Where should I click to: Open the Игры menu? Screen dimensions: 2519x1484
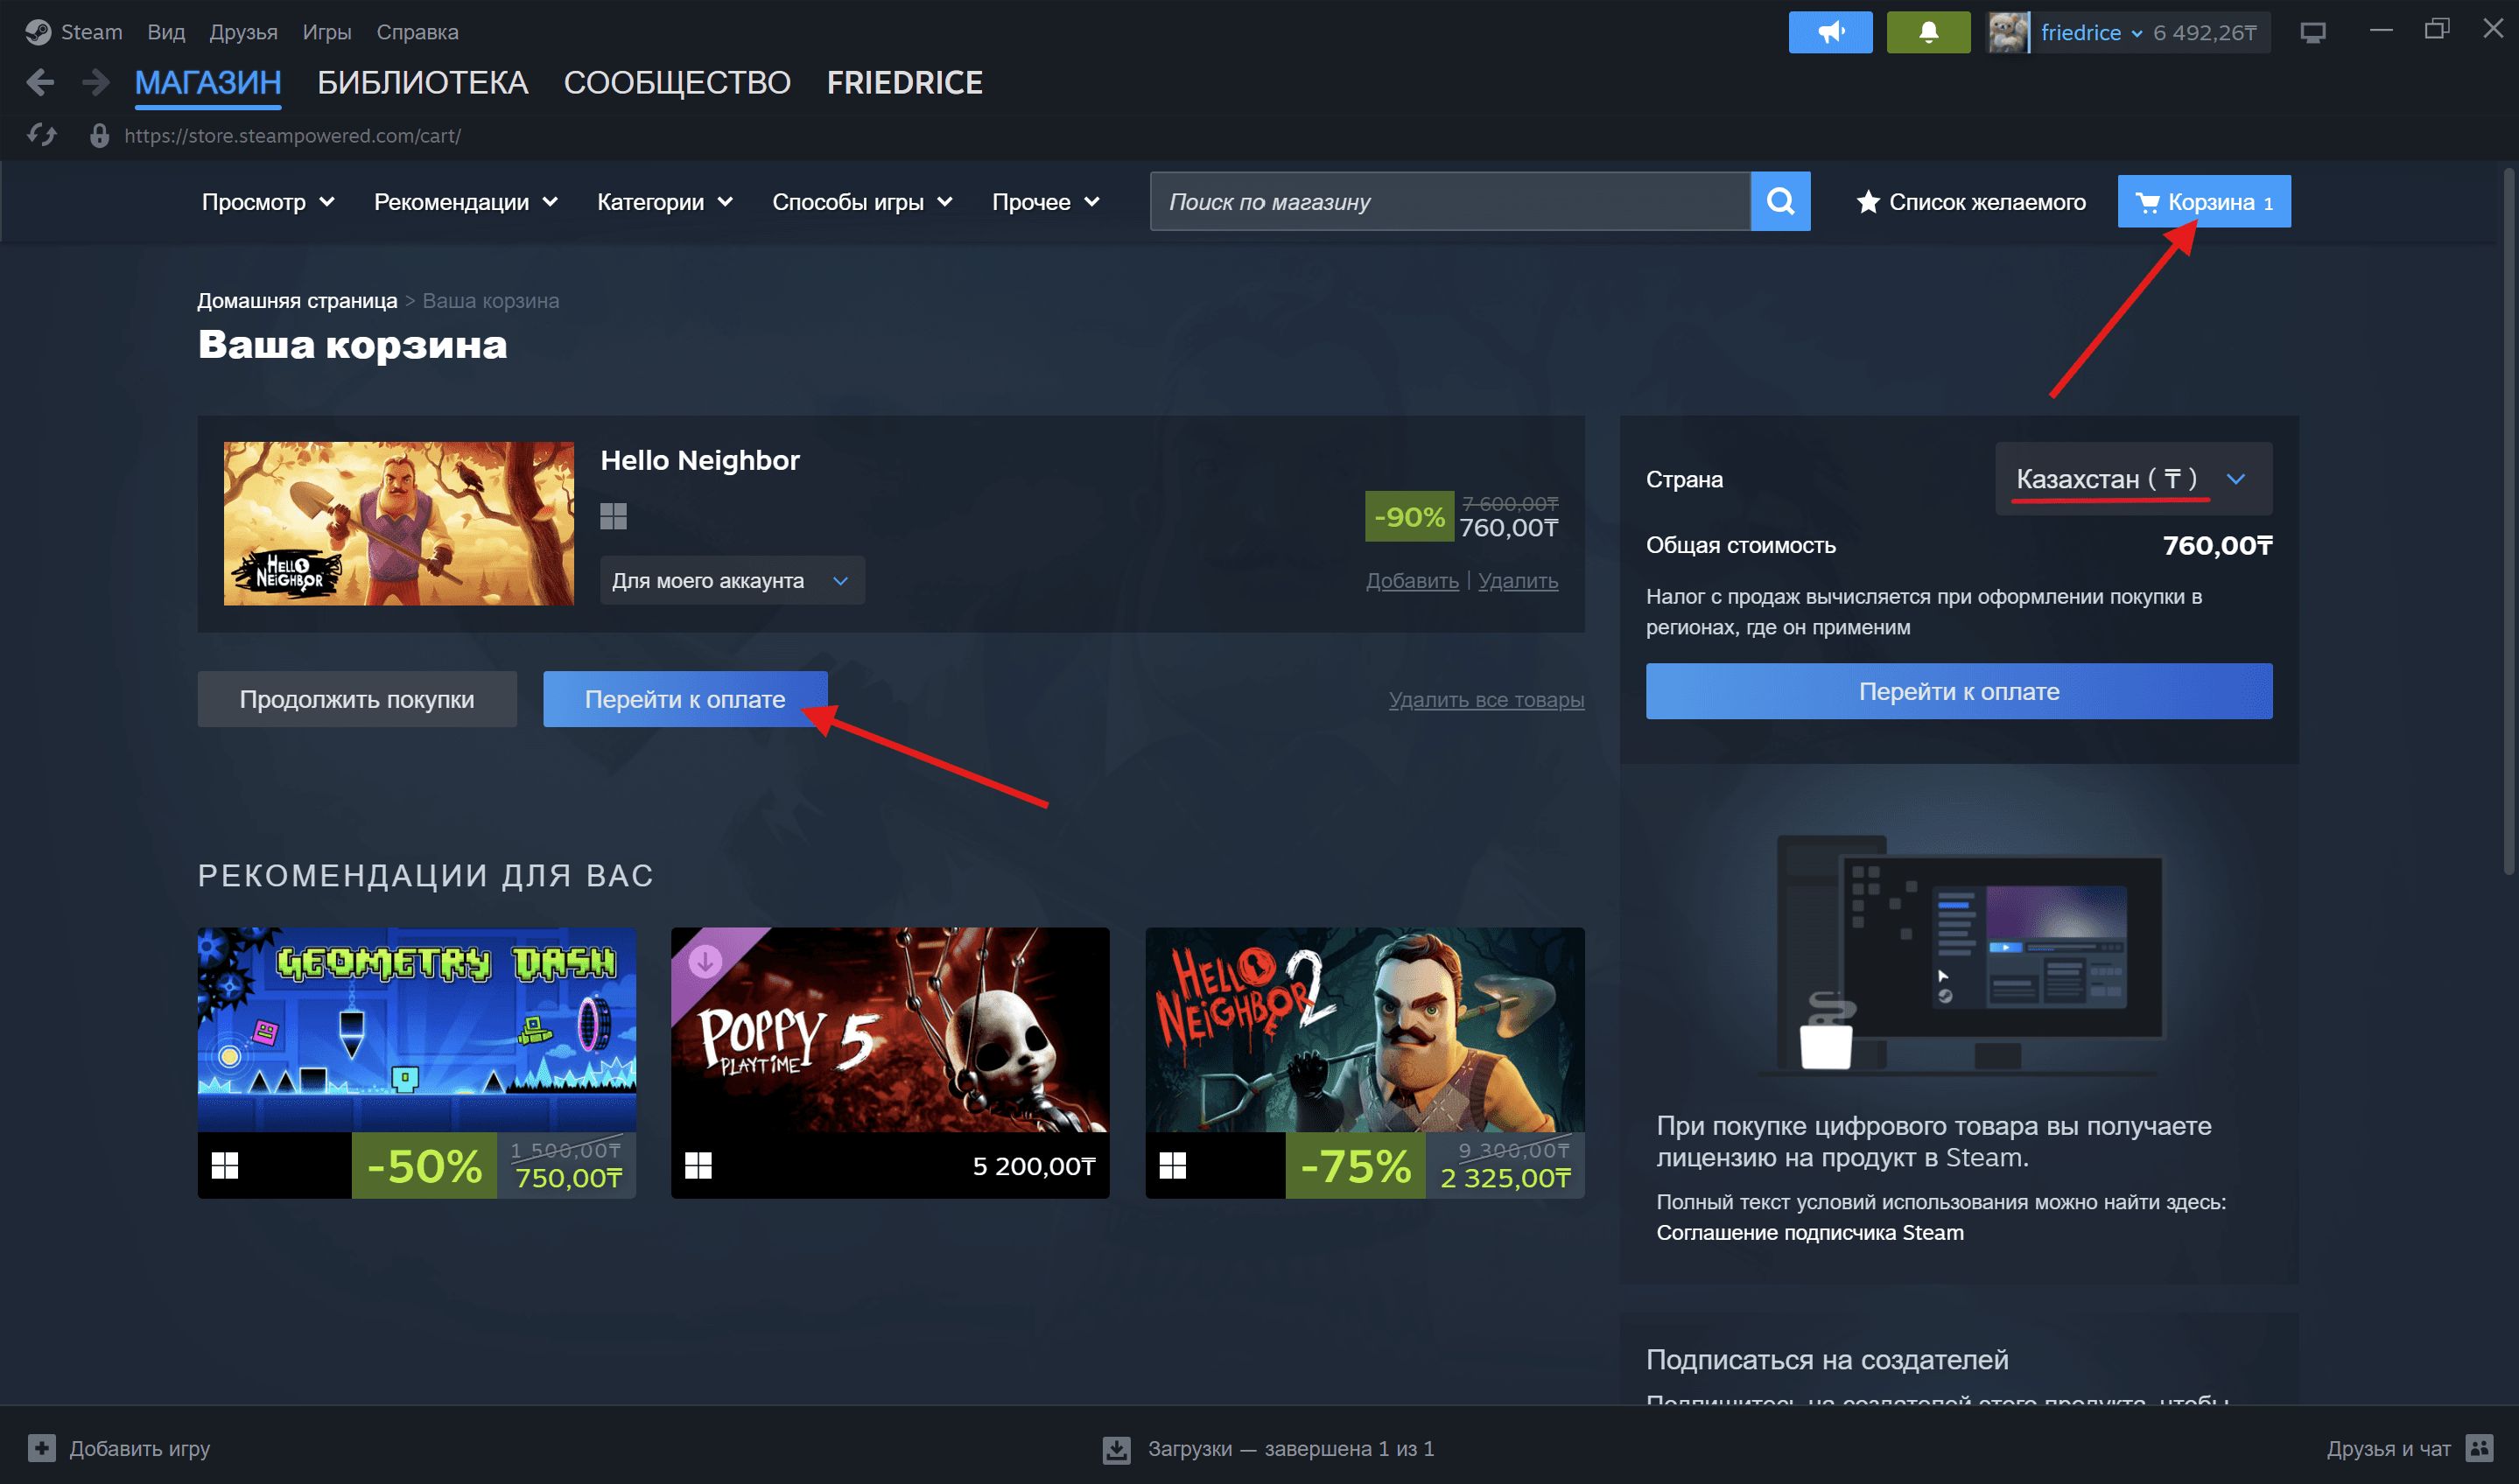point(327,32)
